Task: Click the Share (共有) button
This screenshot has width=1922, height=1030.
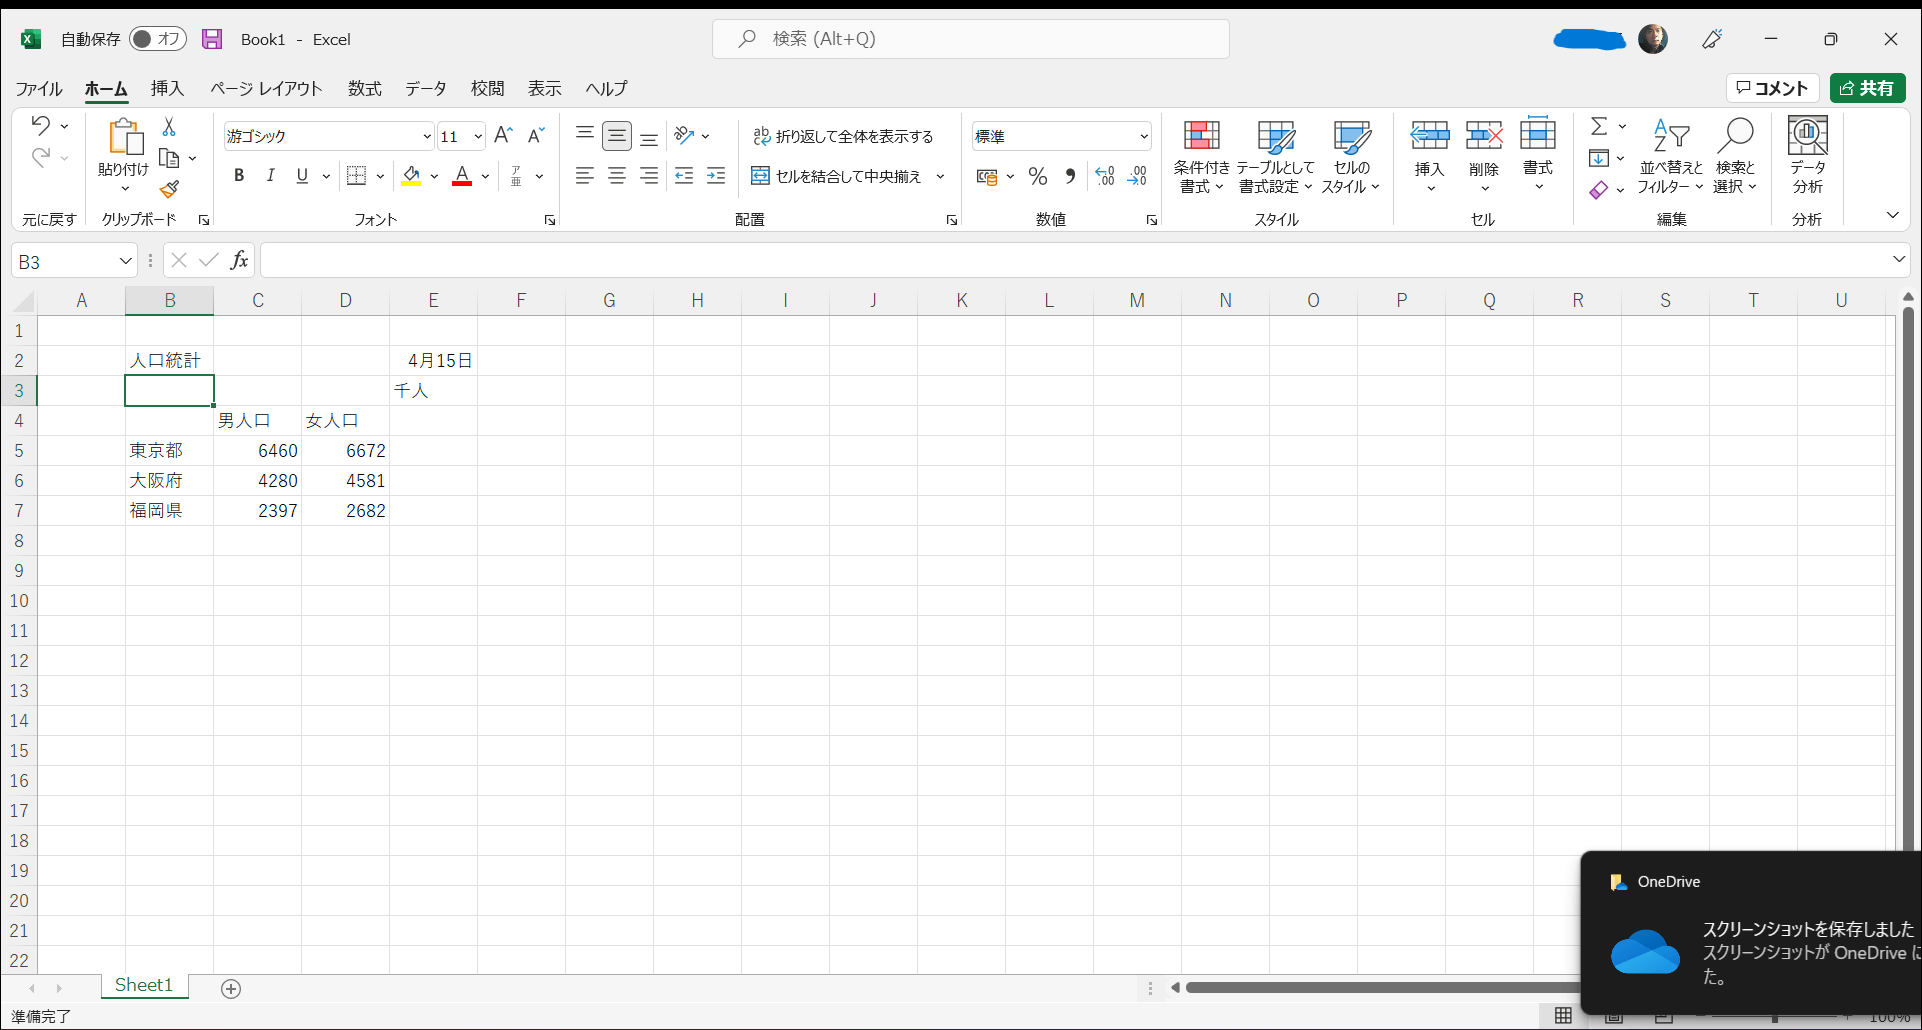Action: 1867,88
